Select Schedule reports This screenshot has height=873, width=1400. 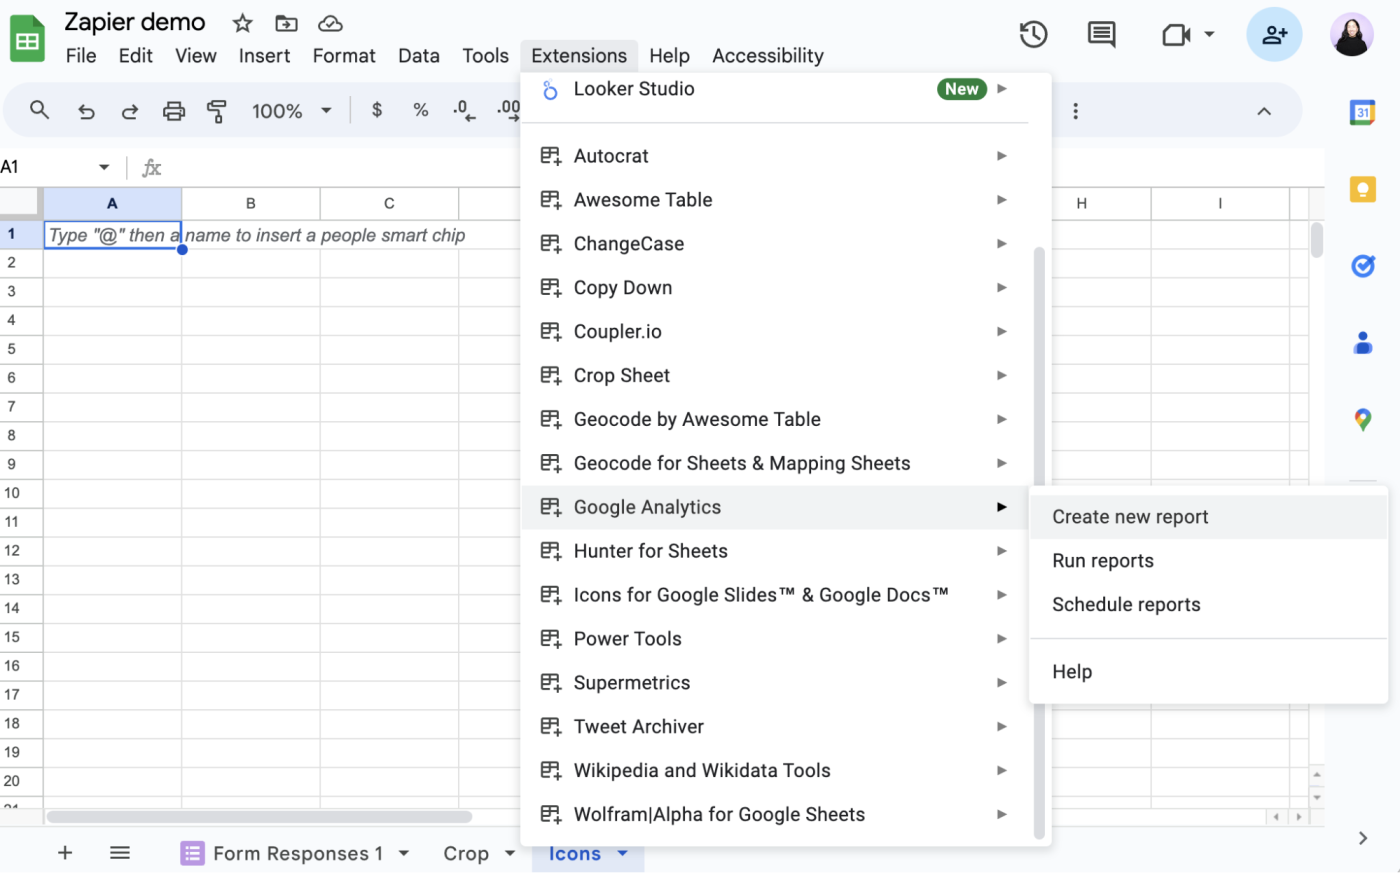(1208, 605)
